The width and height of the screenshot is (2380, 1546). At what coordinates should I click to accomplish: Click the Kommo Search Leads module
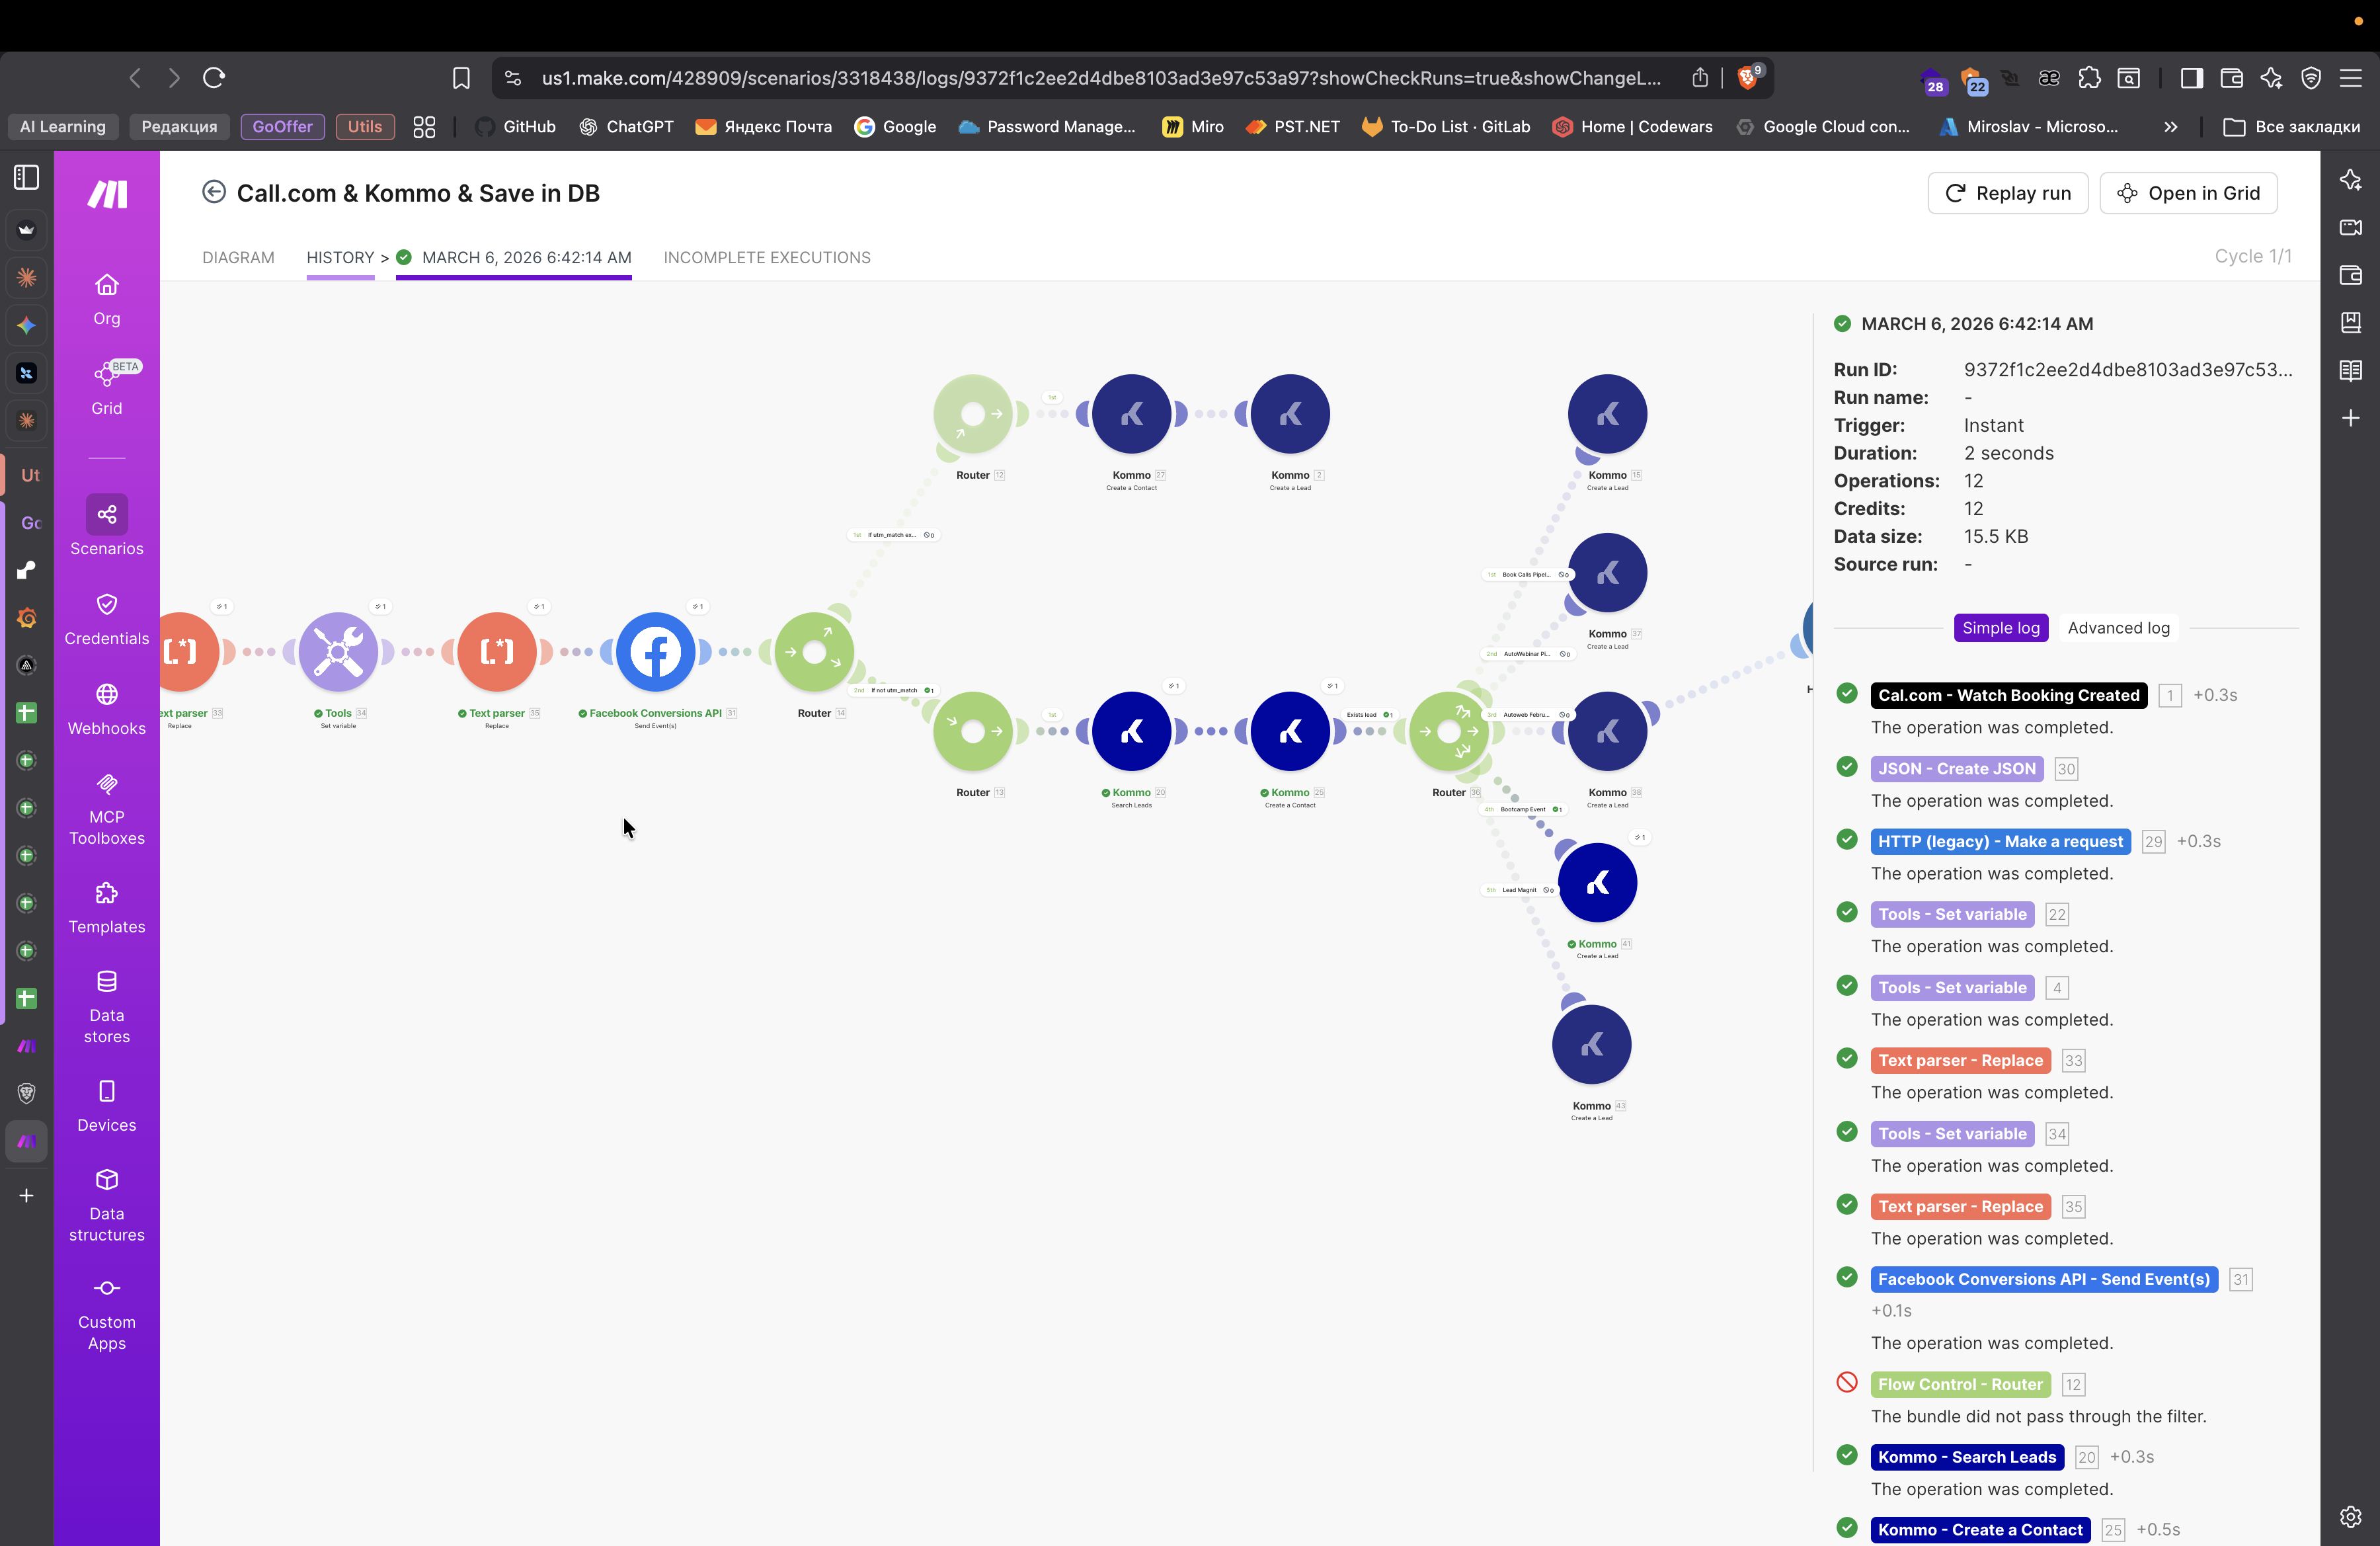[1131, 731]
